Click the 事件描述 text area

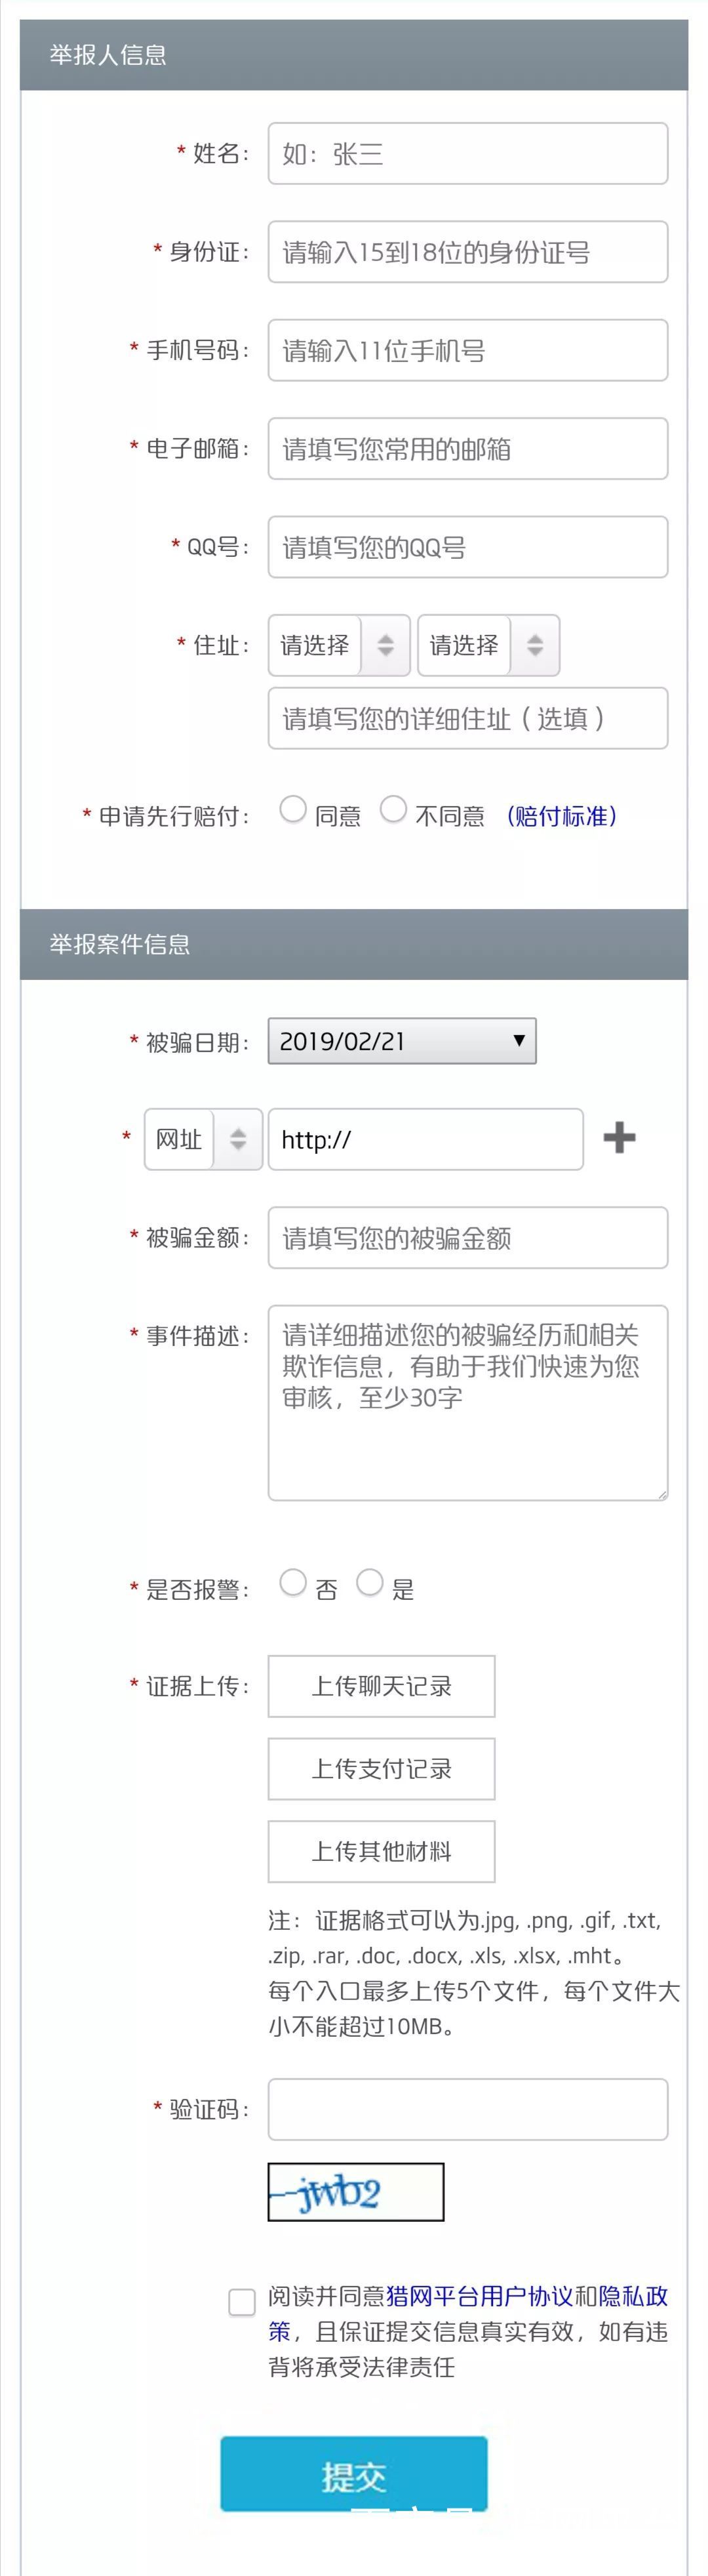(x=467, y=1400)
